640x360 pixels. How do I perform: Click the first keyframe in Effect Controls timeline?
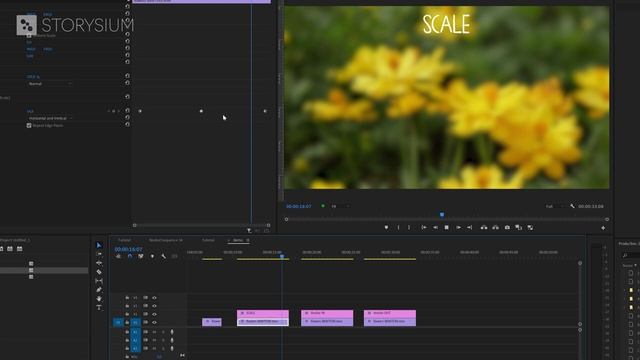click(140, 111)
